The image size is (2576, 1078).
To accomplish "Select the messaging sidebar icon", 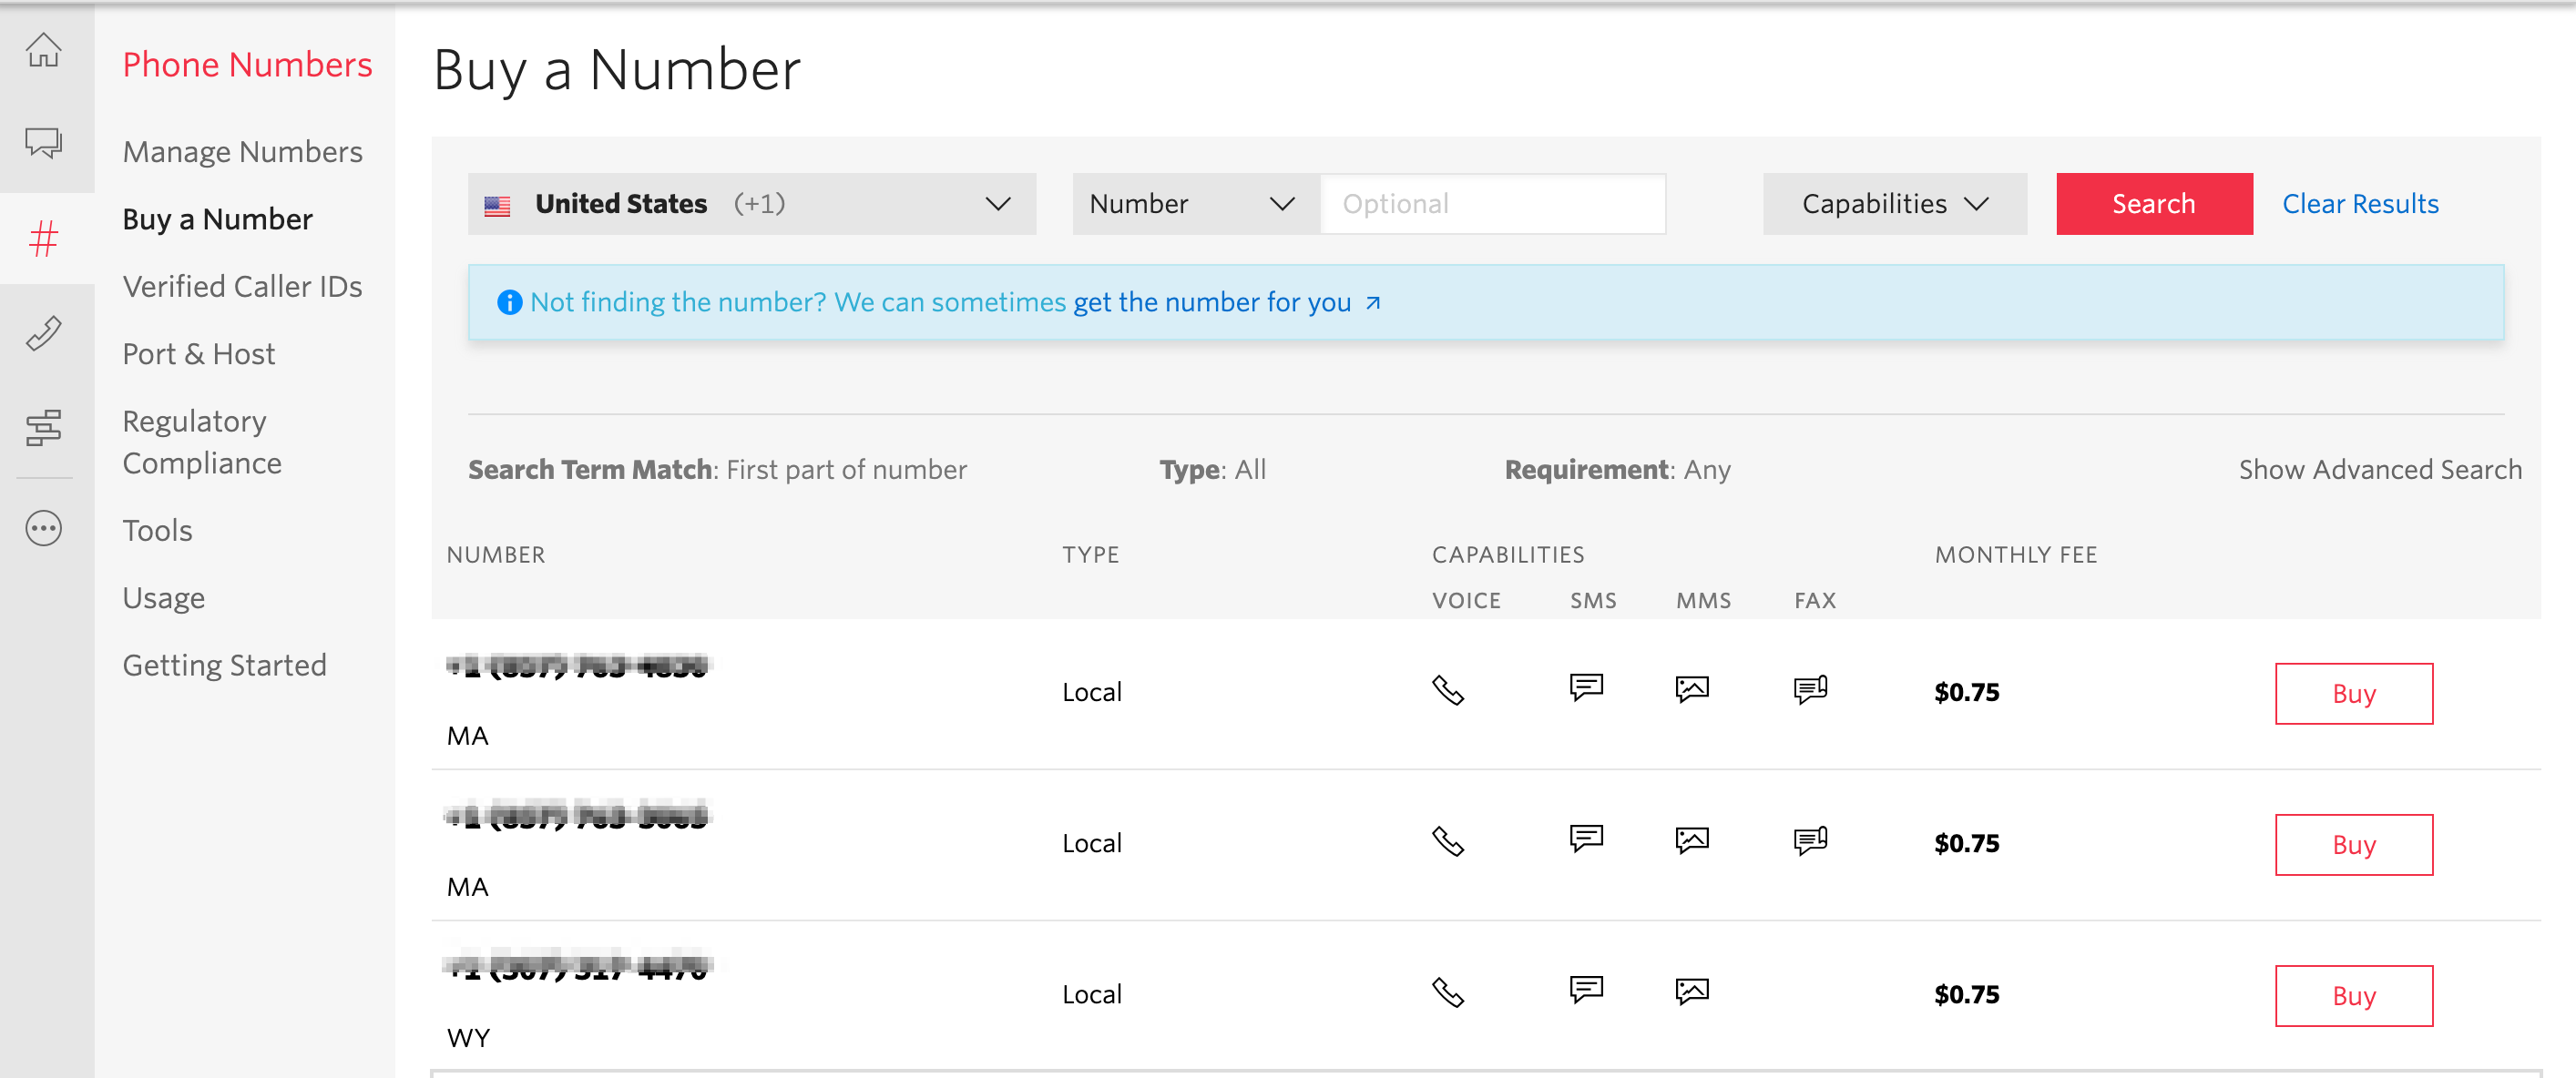I will (x=43, y=143).
